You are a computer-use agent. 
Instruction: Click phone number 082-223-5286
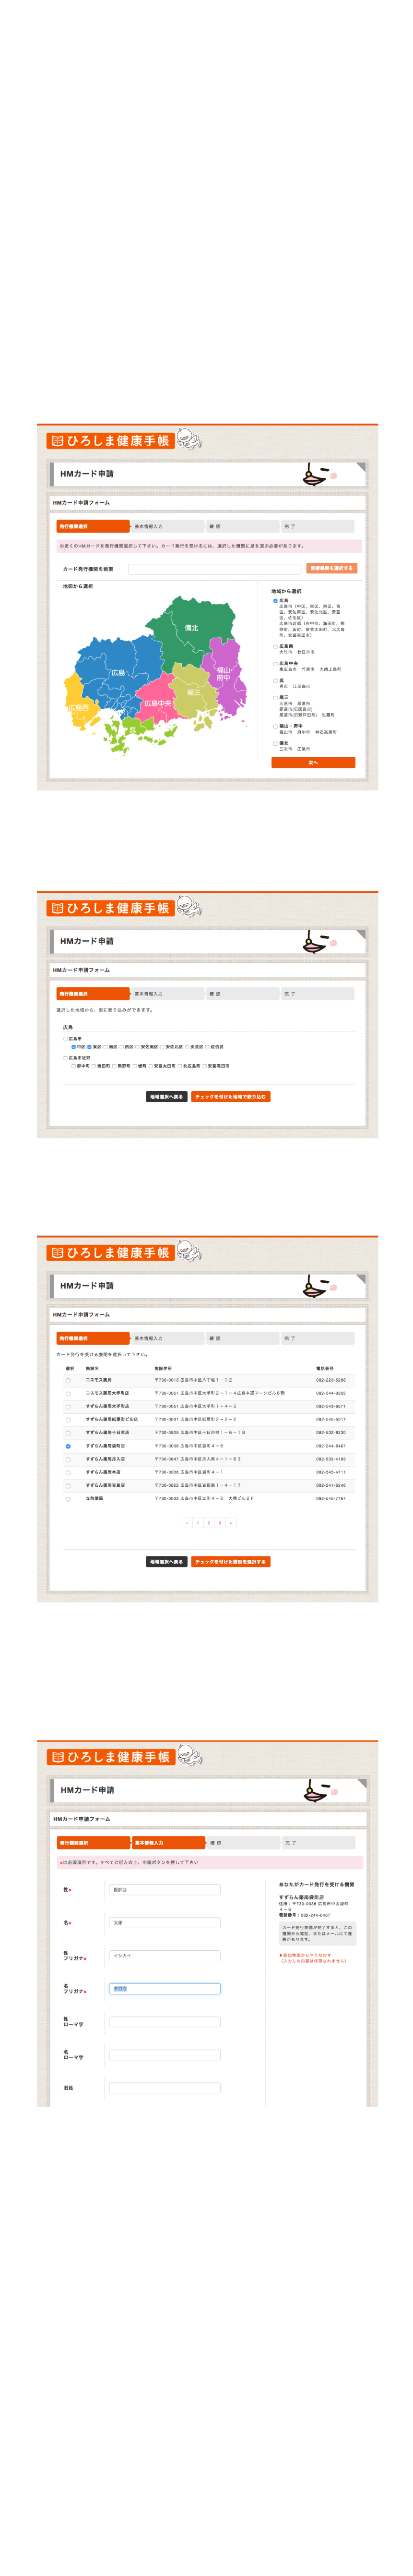(331, 1380)
